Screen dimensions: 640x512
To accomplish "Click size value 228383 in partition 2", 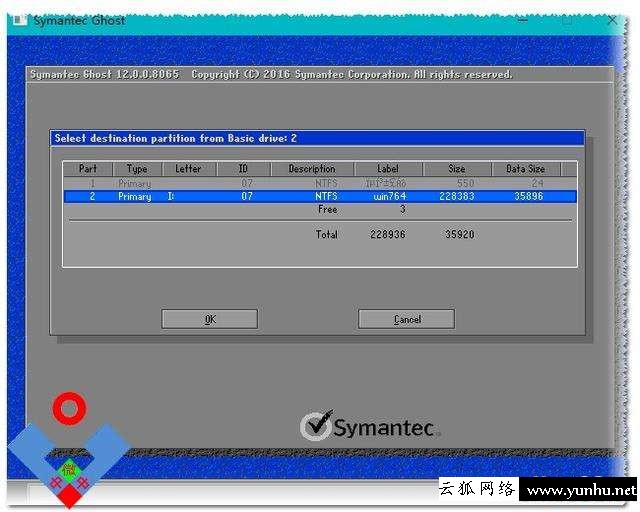I will [457, 196].
